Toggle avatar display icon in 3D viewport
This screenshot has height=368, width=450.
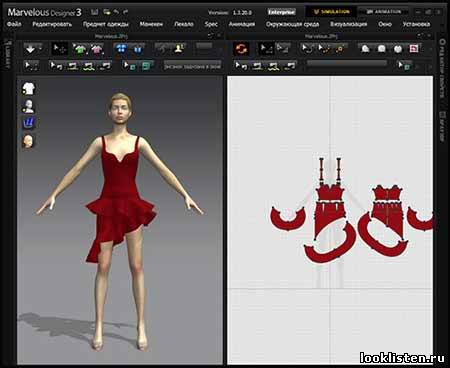pos(29,106)
